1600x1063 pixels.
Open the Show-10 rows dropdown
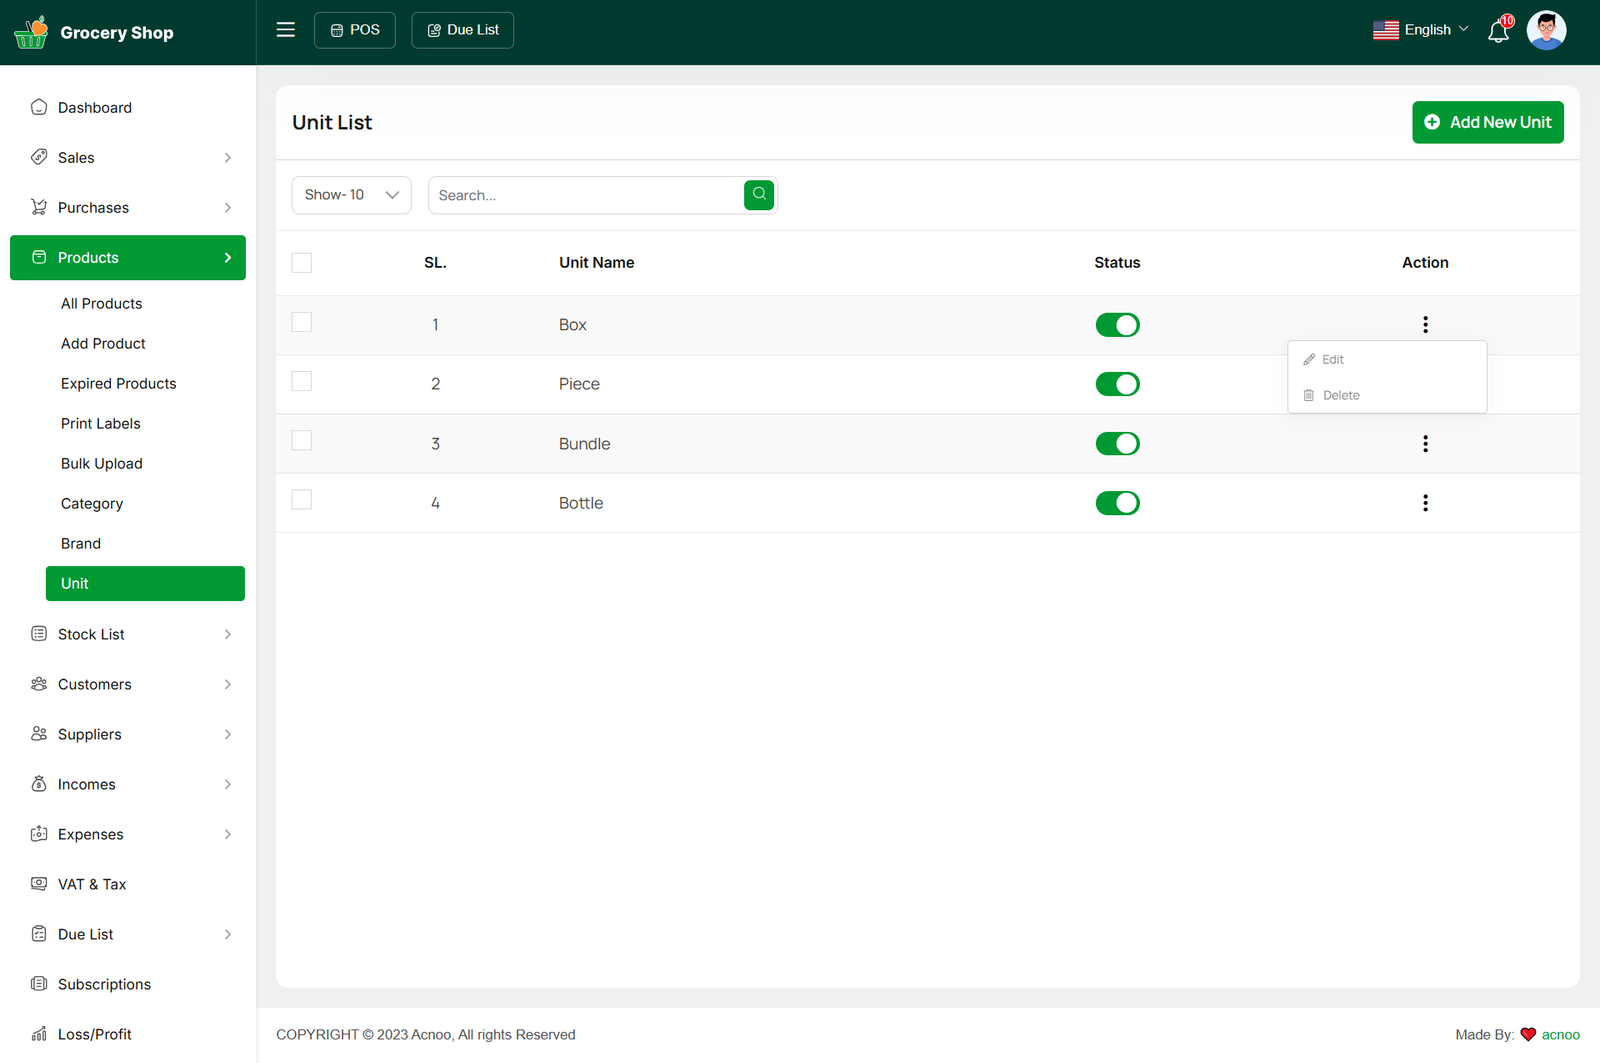coord(351,195)
